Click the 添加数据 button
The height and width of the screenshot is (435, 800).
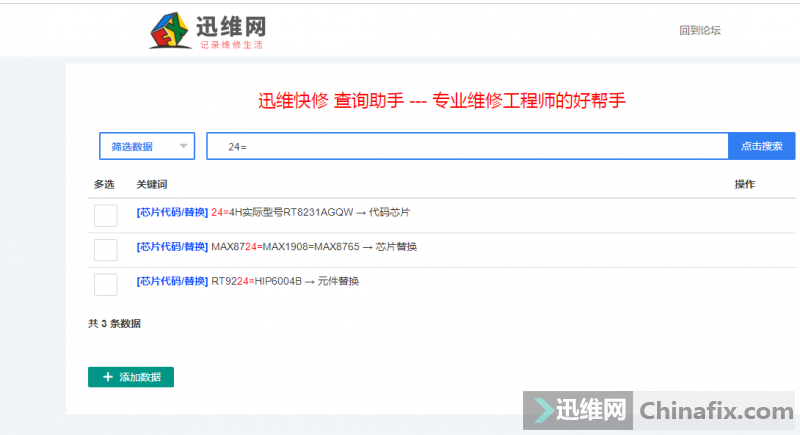(131, 377)
